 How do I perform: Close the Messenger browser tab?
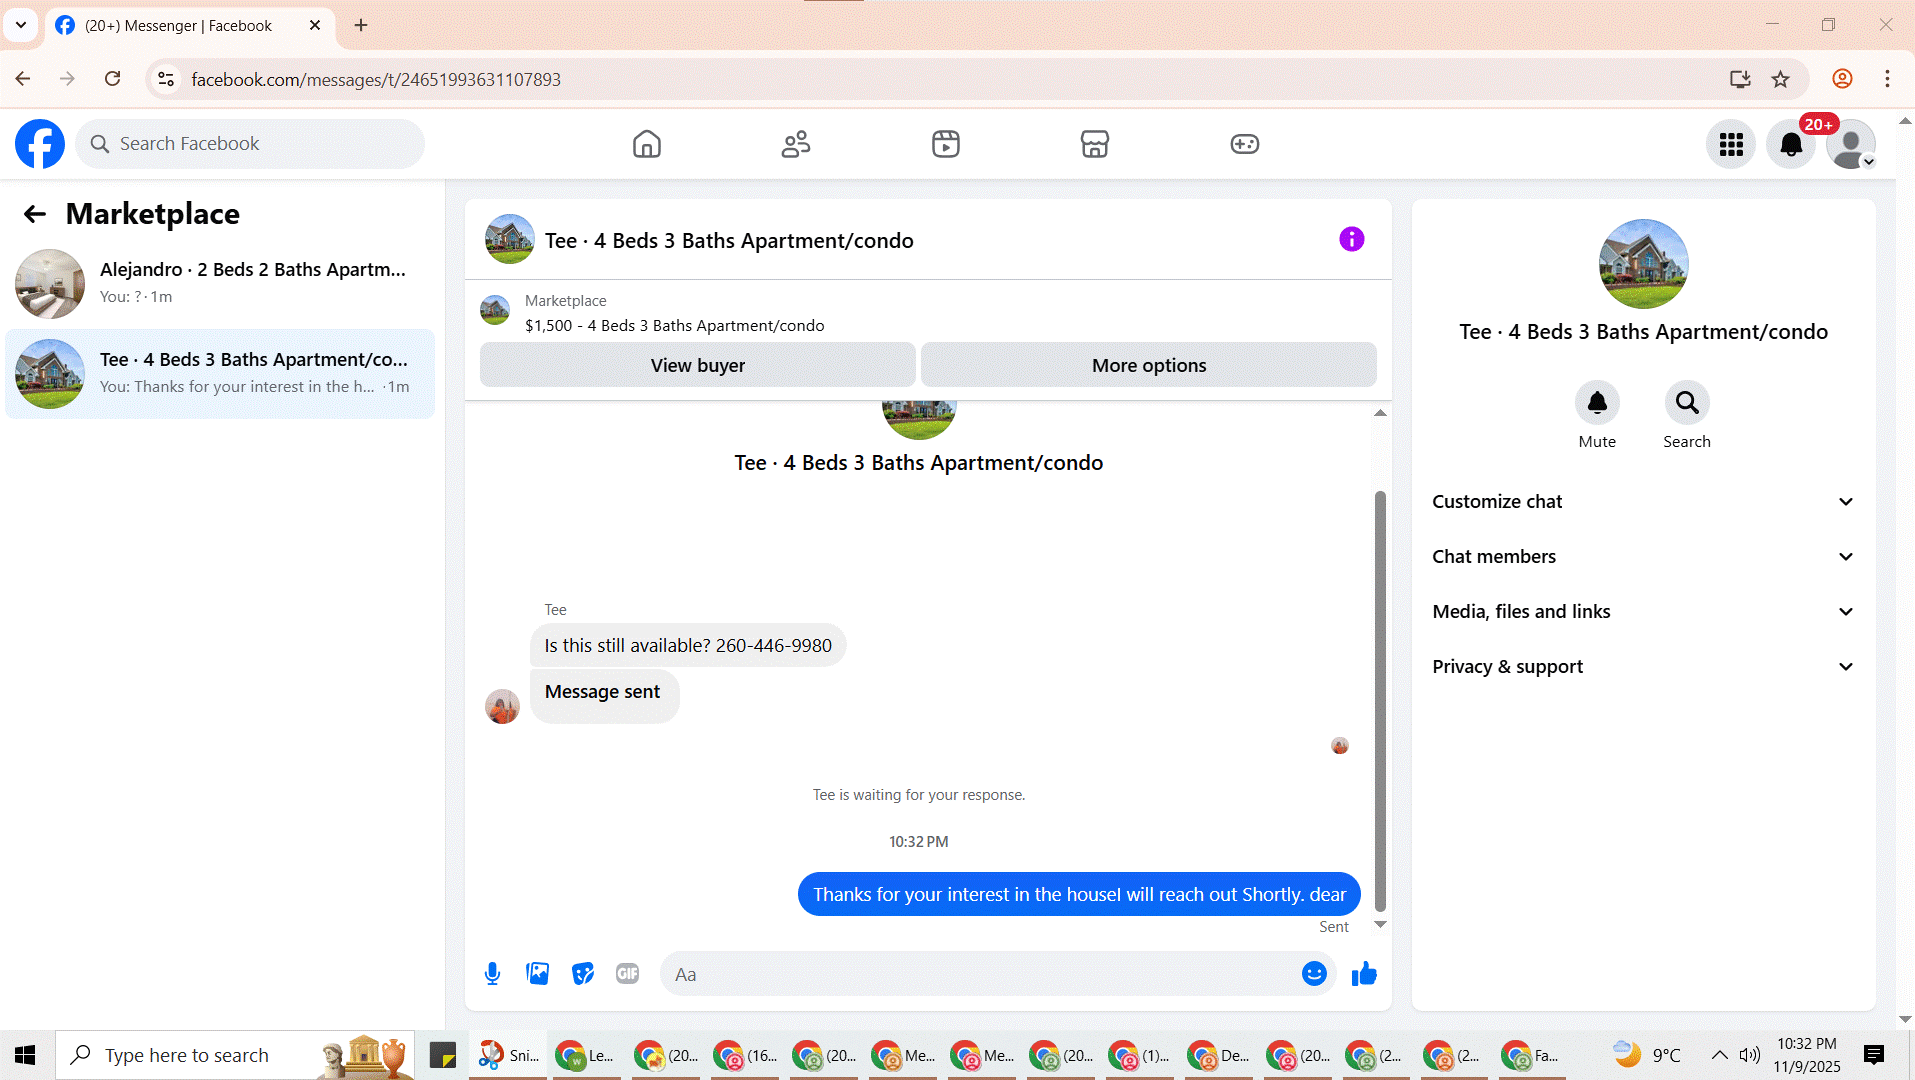point(315,25)
